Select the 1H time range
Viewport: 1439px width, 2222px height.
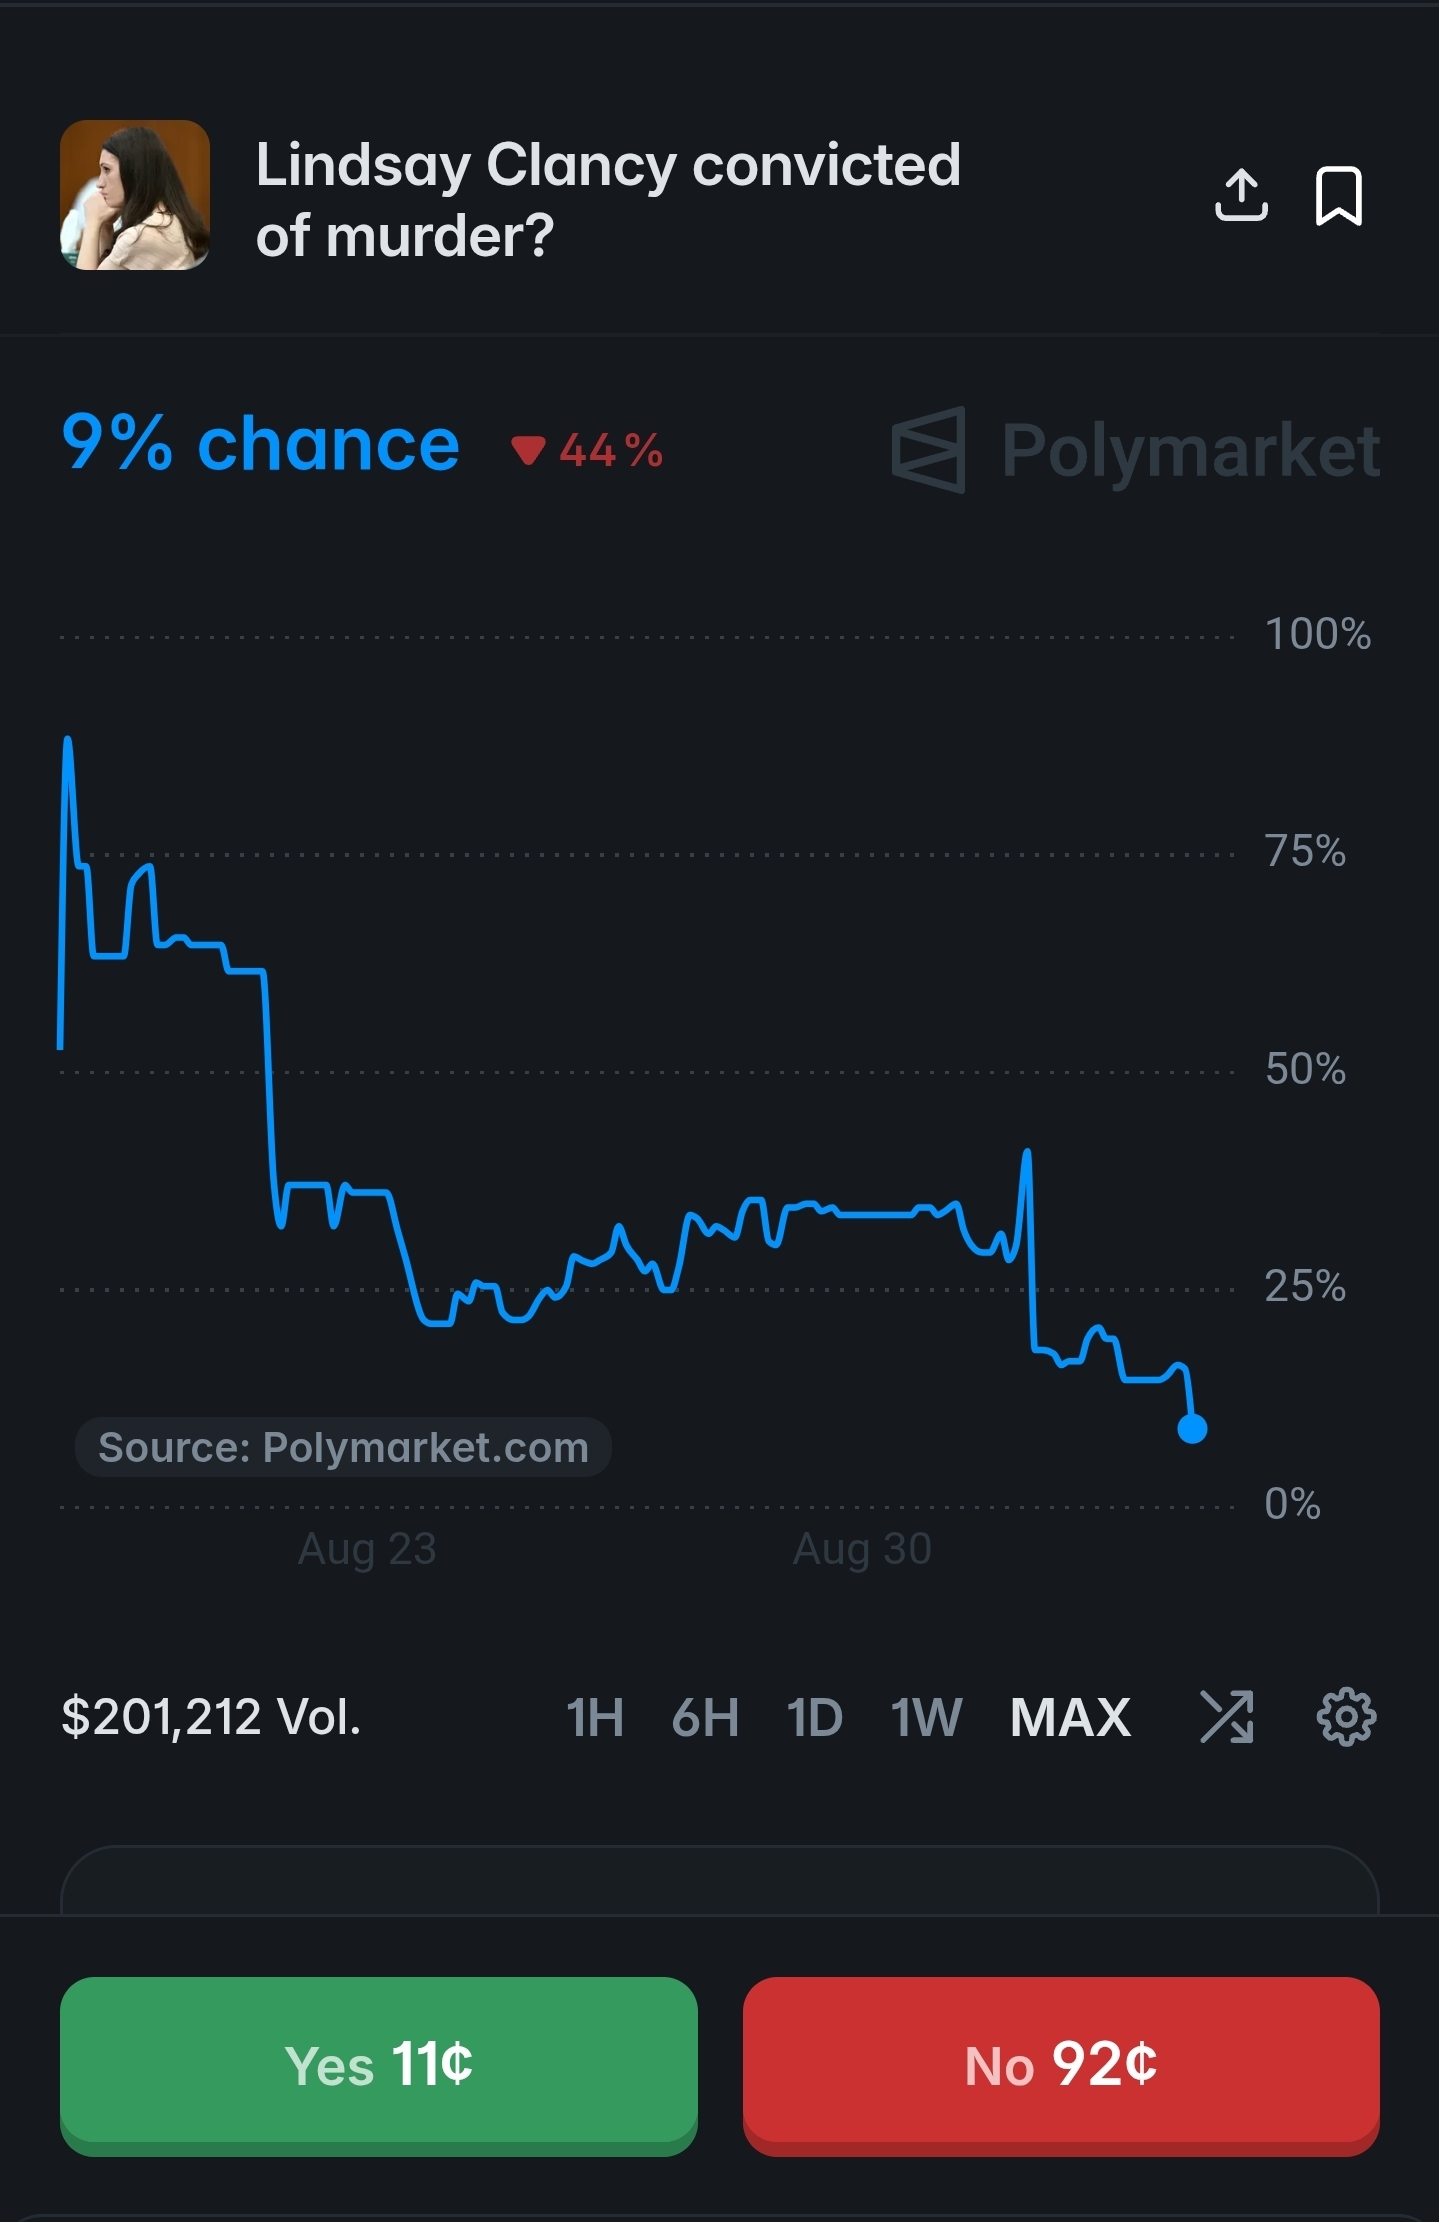point(595,1717)
